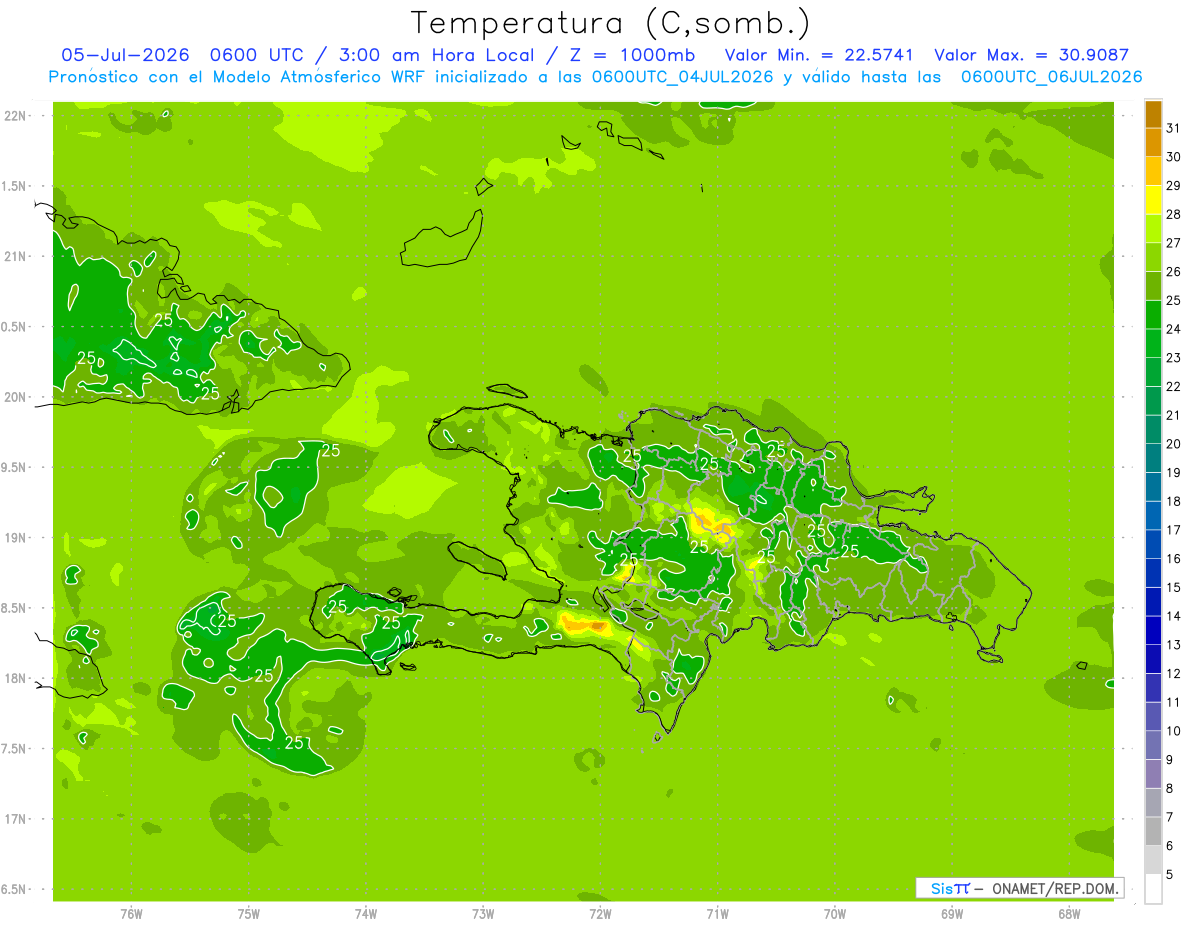
Task: Click the white swatch below 5 on scale
Action: tap(1153, 888)
